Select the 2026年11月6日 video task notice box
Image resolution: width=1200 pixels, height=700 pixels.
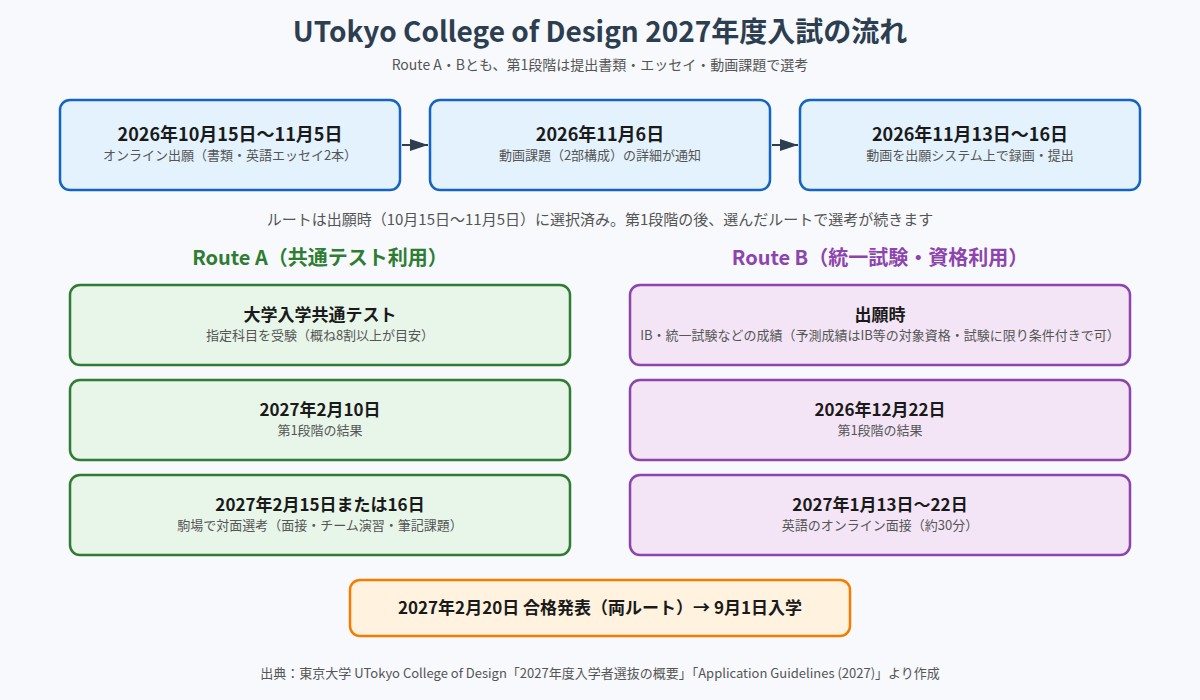click(600, 145)
